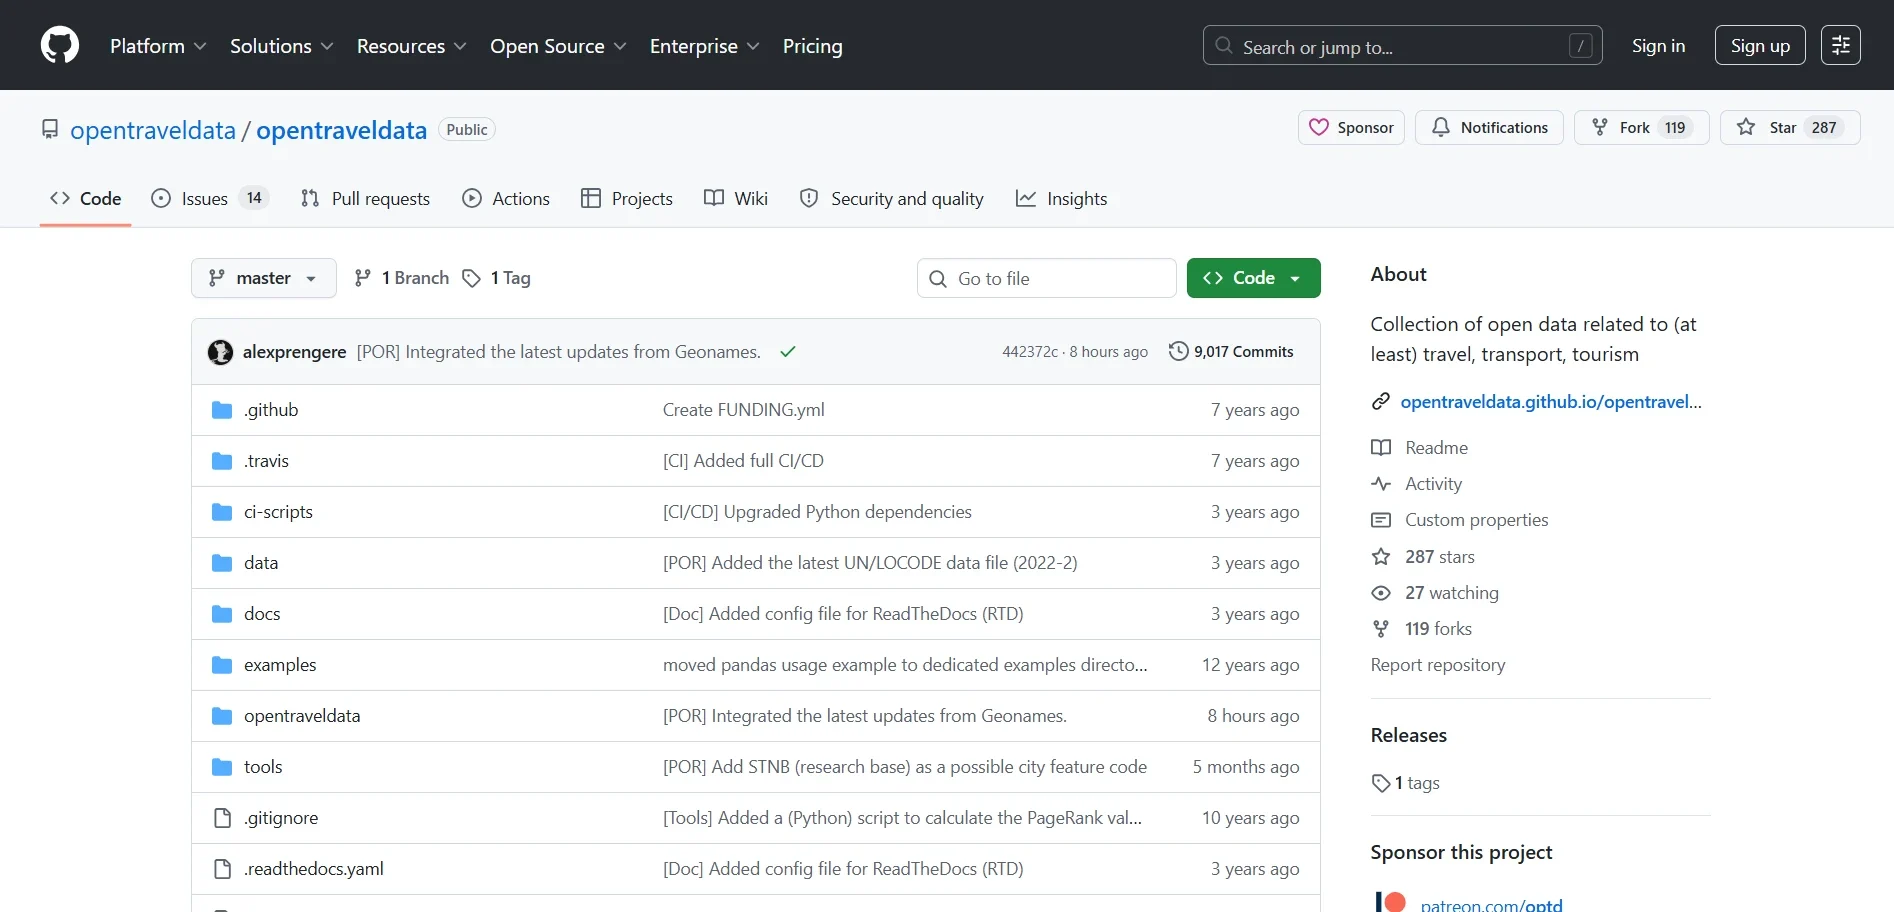Open the opentraveldata.github.io website link
Viewport: 1894px width, 912px height.
(x=1551, y=402)
